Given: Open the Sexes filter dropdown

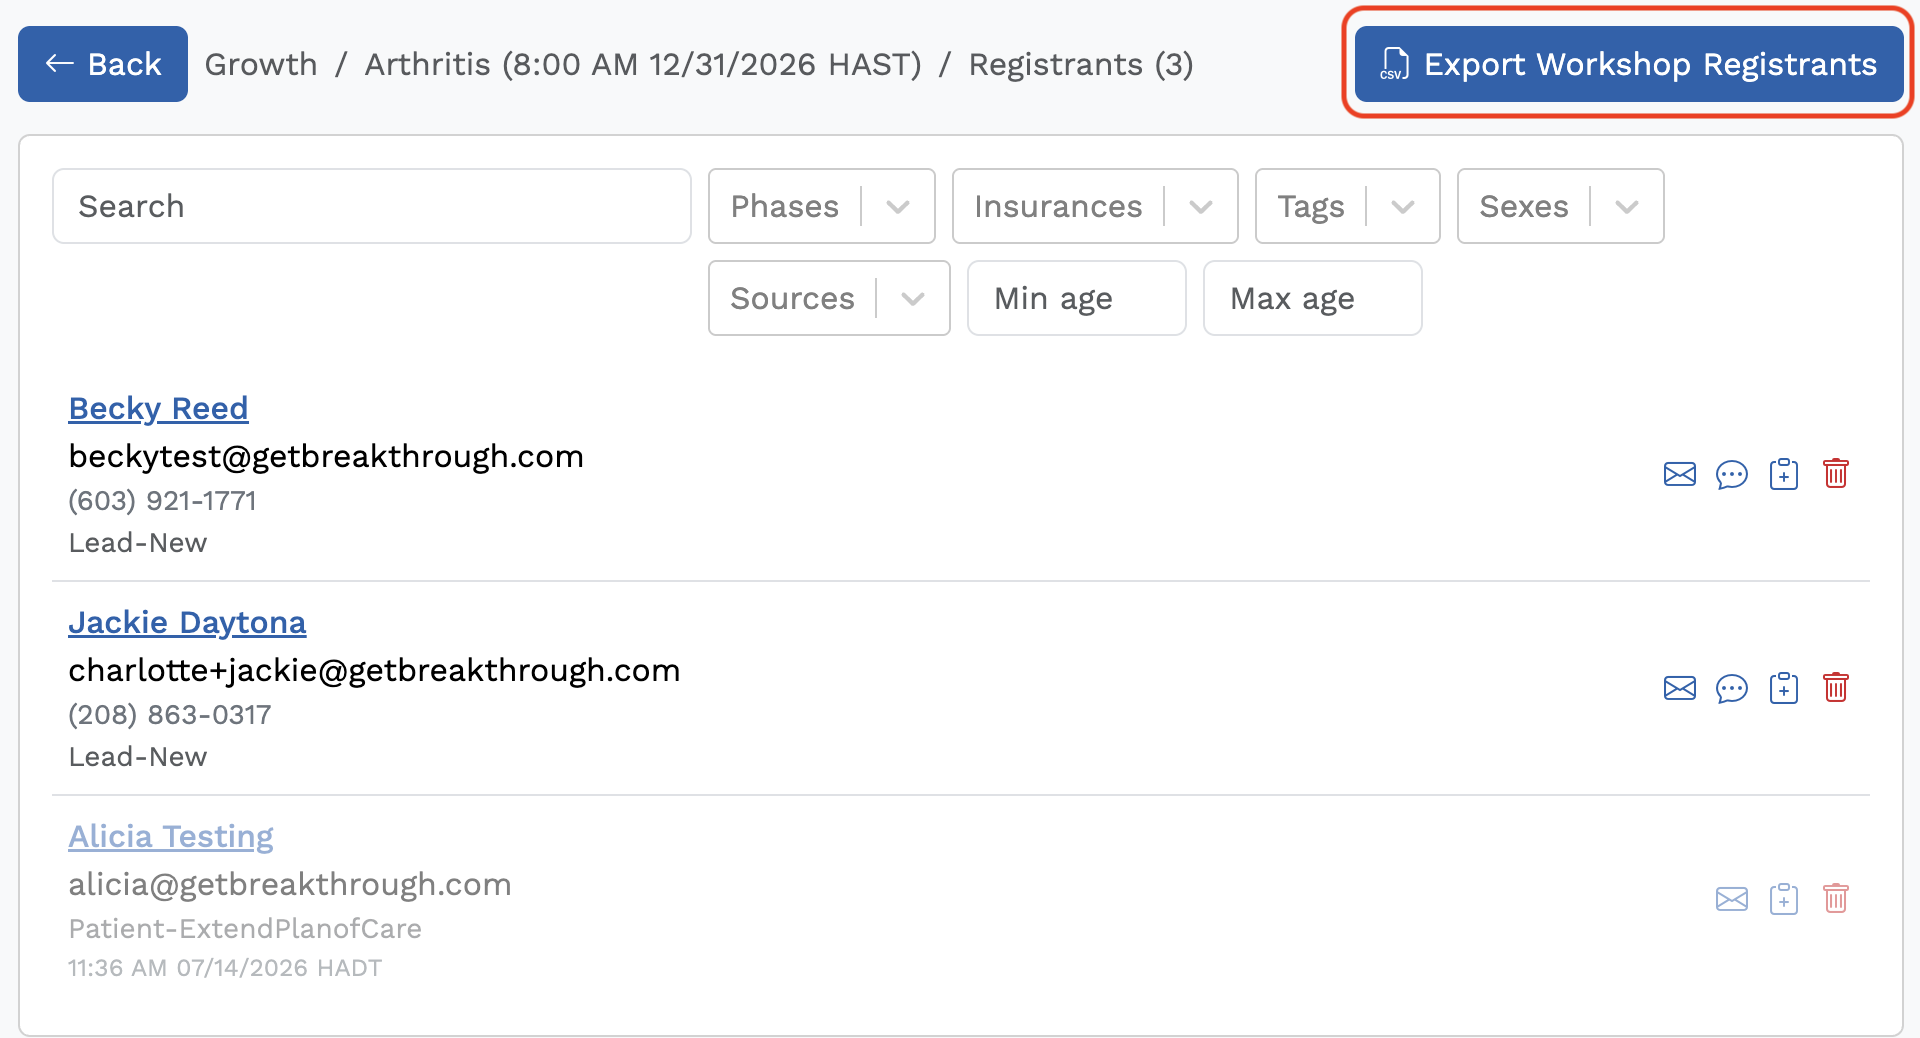Looking at the screenshot, I should point(1561,206).
